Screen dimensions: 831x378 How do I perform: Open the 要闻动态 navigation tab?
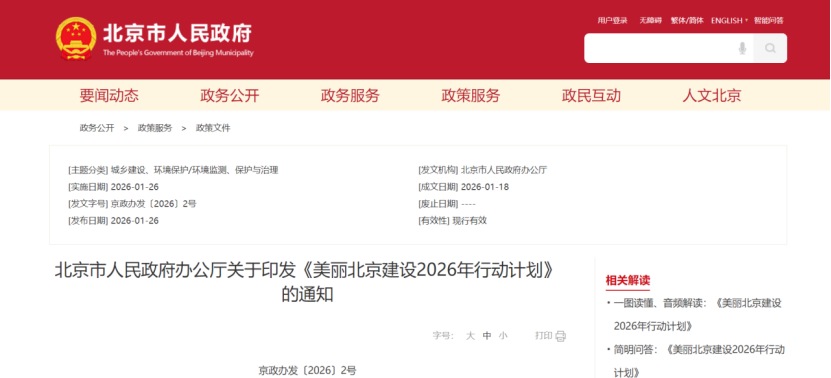[x=109, y=95]
